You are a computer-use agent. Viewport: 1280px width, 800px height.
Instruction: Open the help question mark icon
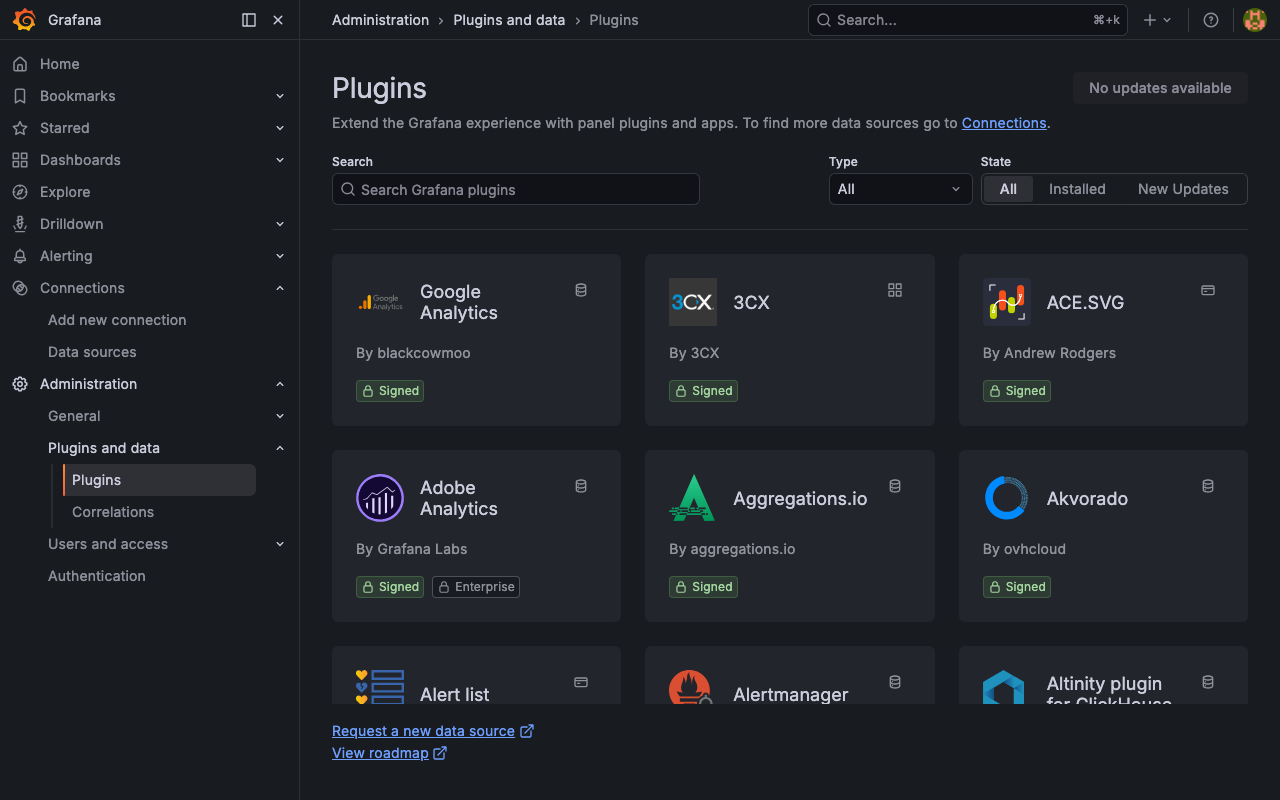coord(1211,20)
